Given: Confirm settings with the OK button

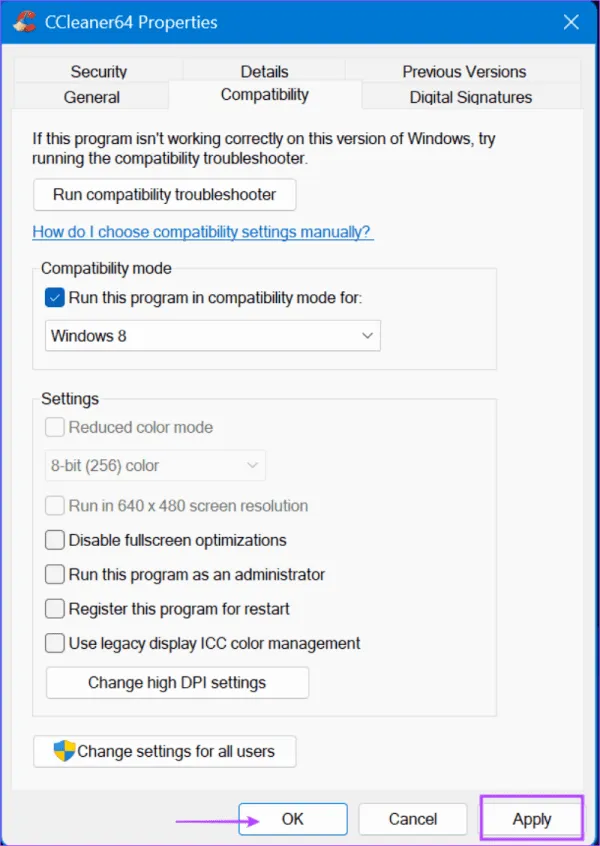Looking at the screenshot, I should 292,818.
